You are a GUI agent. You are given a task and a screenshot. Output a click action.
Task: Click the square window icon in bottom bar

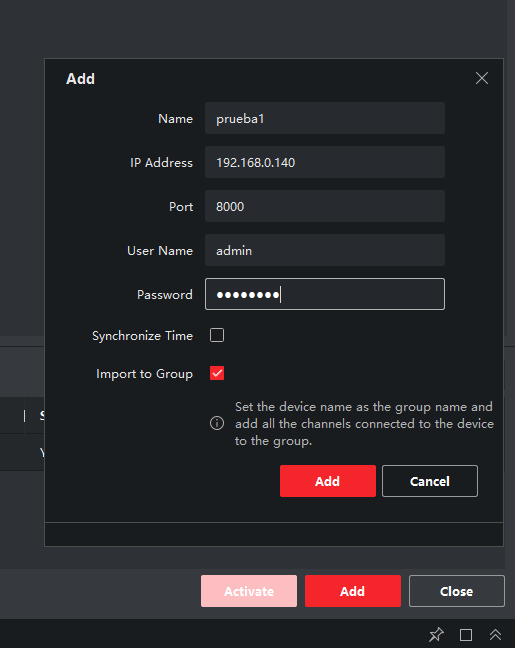tap(466, 634)
